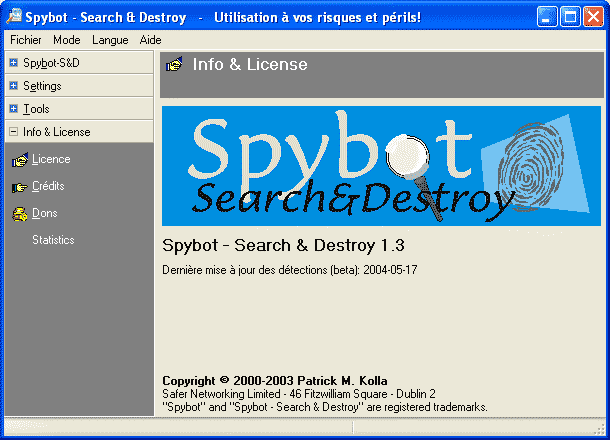
Task: Open the Licence page link
Action: 51,159
